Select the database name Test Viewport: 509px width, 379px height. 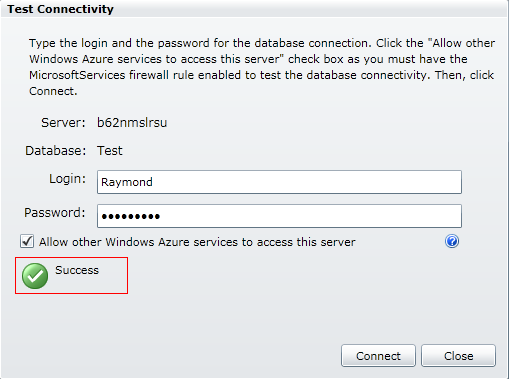(x=110, y=151)
